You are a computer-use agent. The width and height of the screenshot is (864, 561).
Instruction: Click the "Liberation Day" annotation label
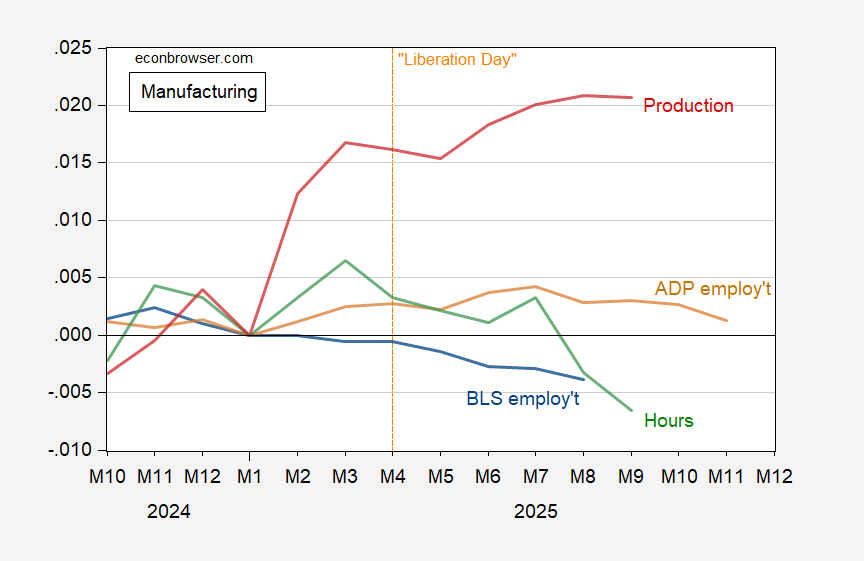[x=457, y=59]
